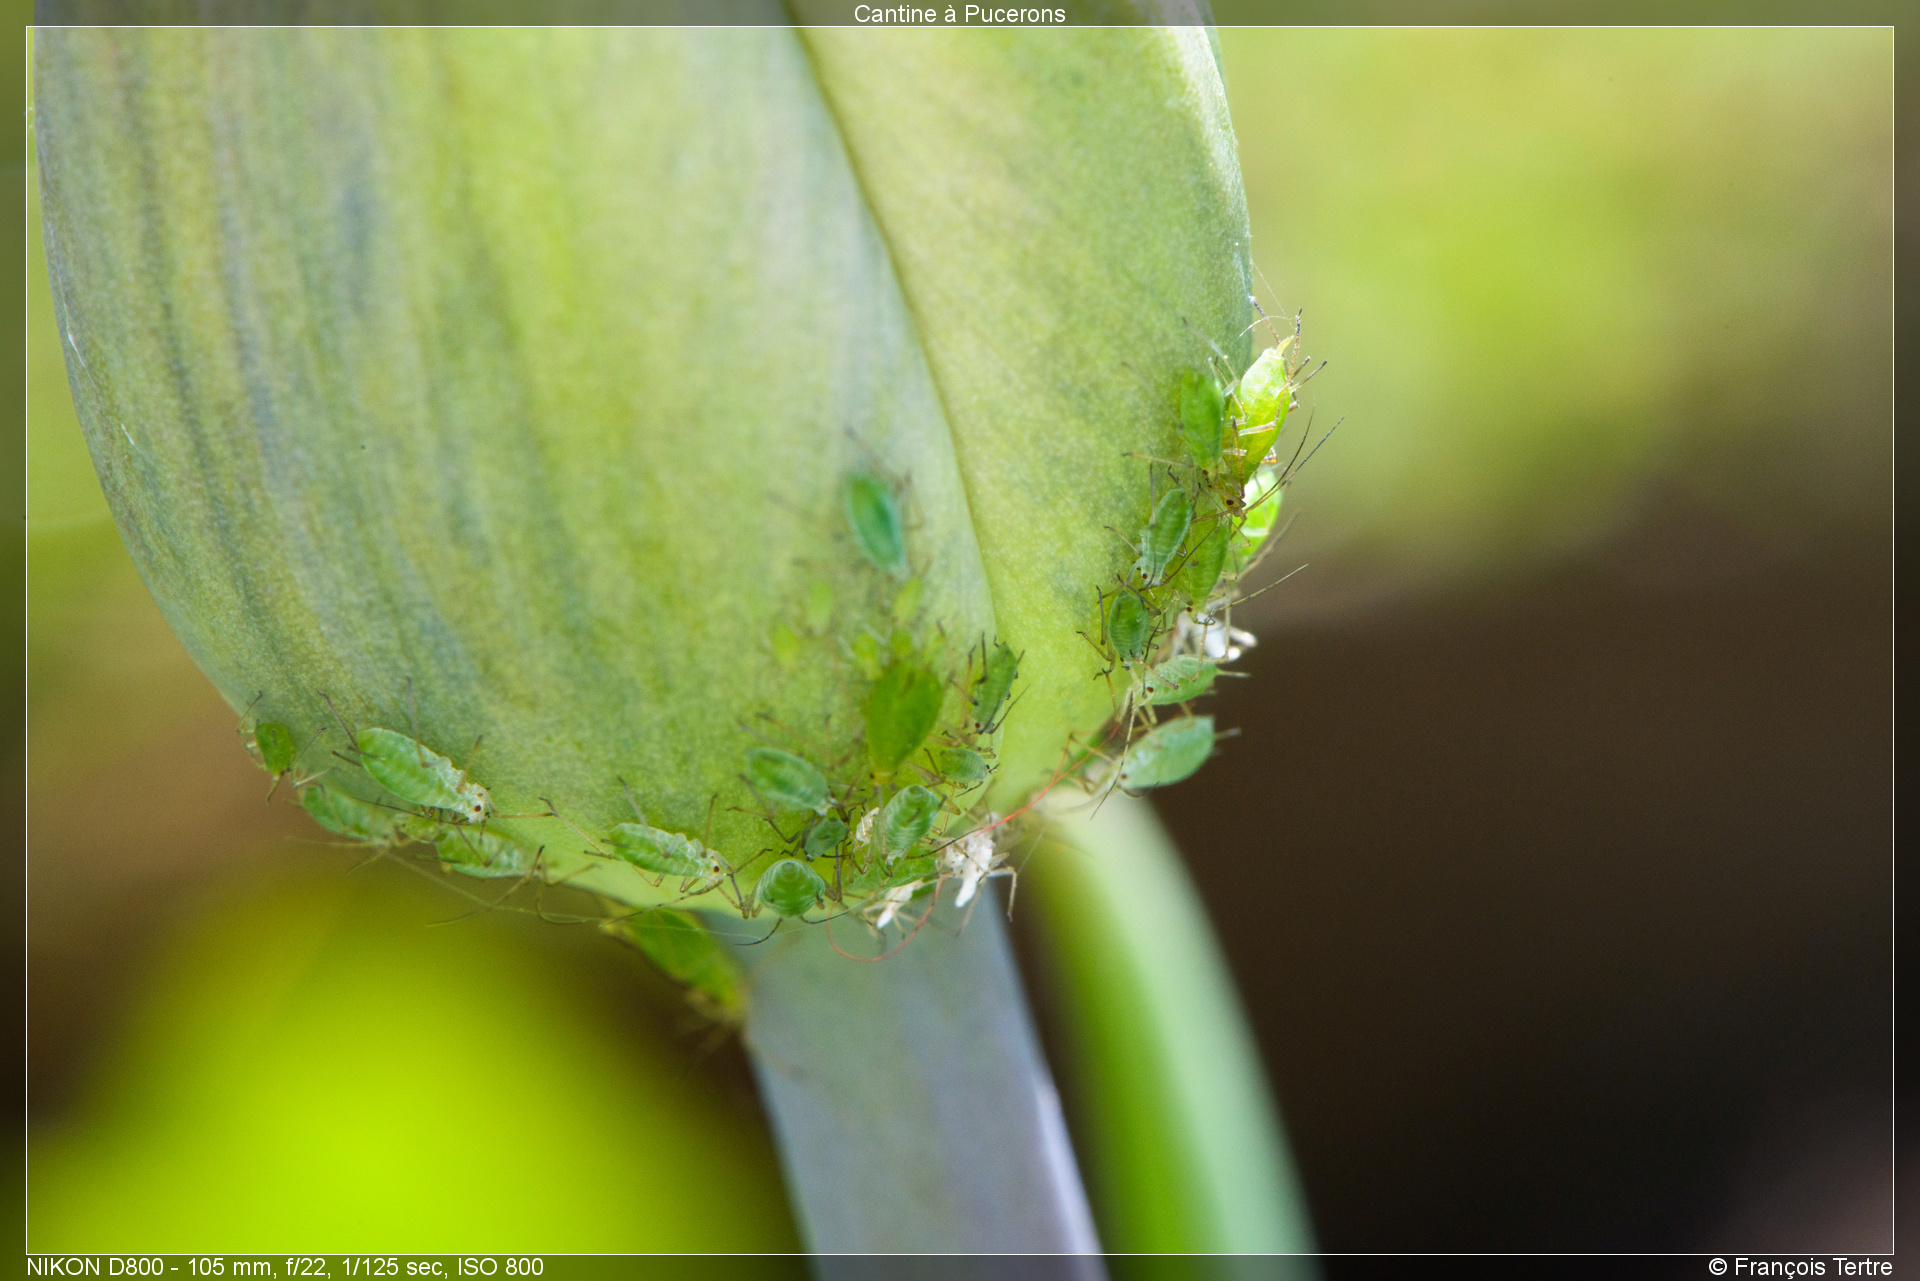Viewport: 1920px width, 1281px height.
Task: Click the caption "NIKON D800 - 105 mm, f/22, 1/125 sec, ISO 800"
Action: tap(285, 1267)
